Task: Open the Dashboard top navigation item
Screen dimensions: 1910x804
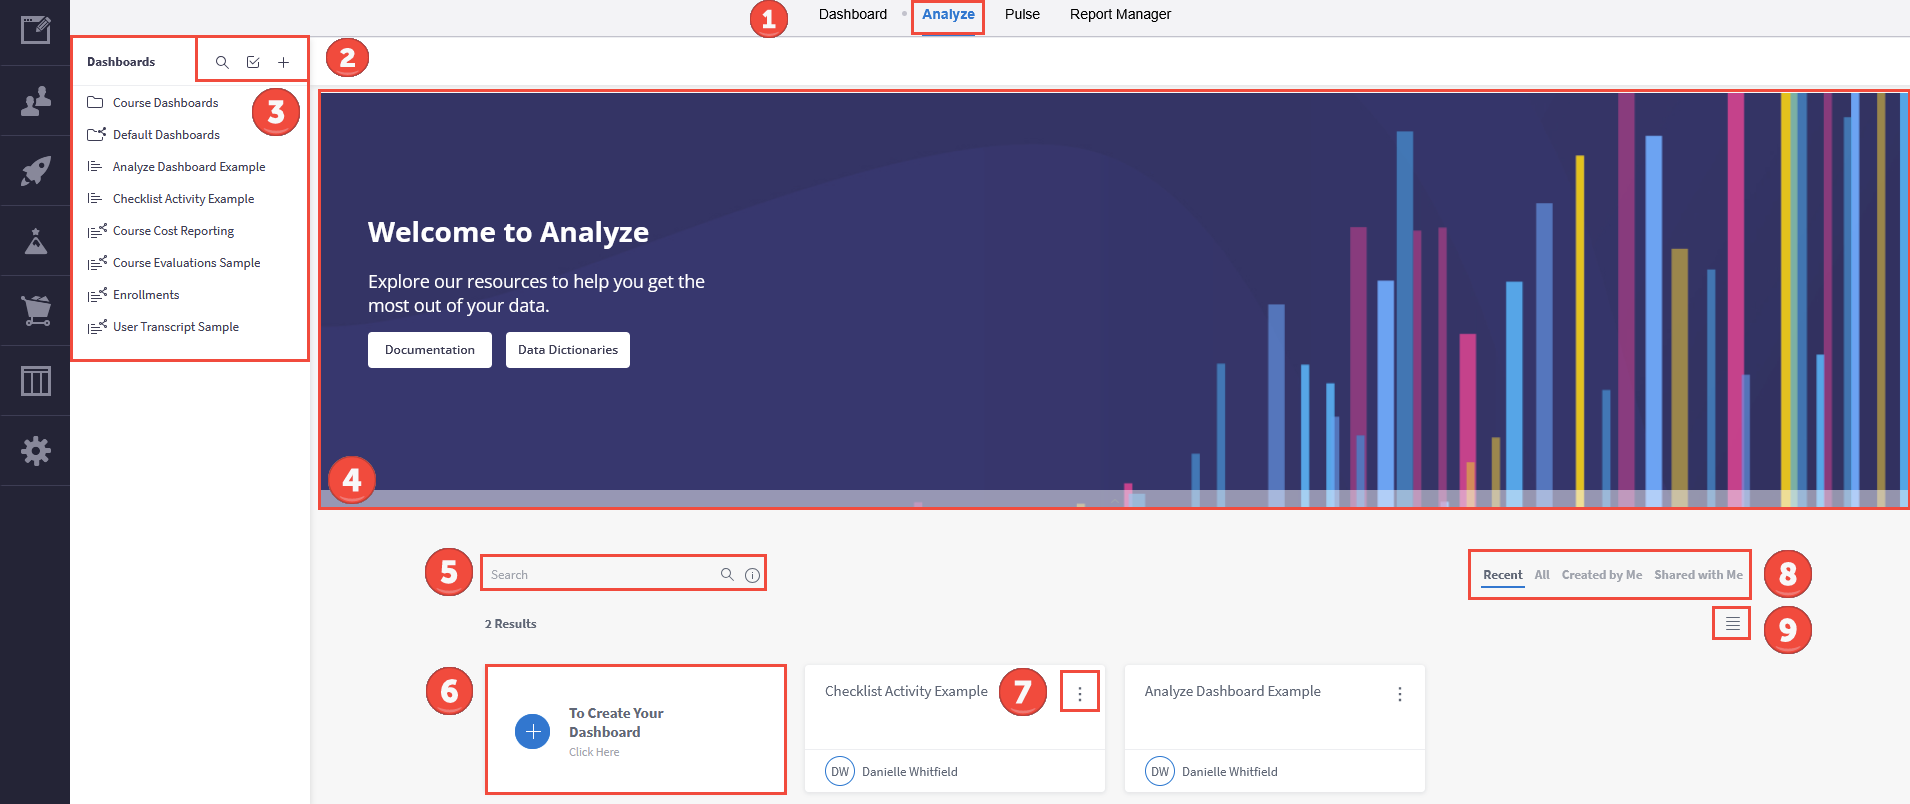Action: tap(853, 14)
